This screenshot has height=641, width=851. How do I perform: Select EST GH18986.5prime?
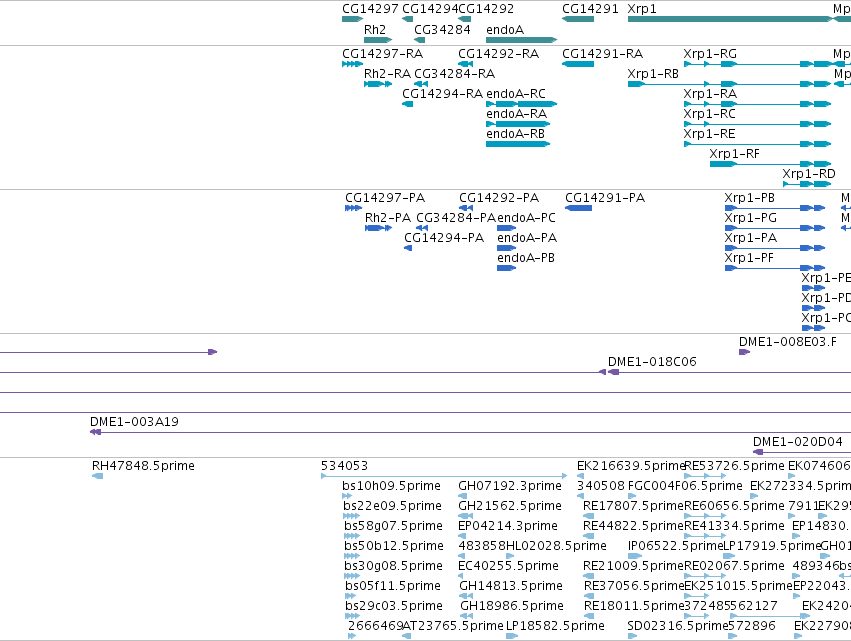(x=466, y=617)
